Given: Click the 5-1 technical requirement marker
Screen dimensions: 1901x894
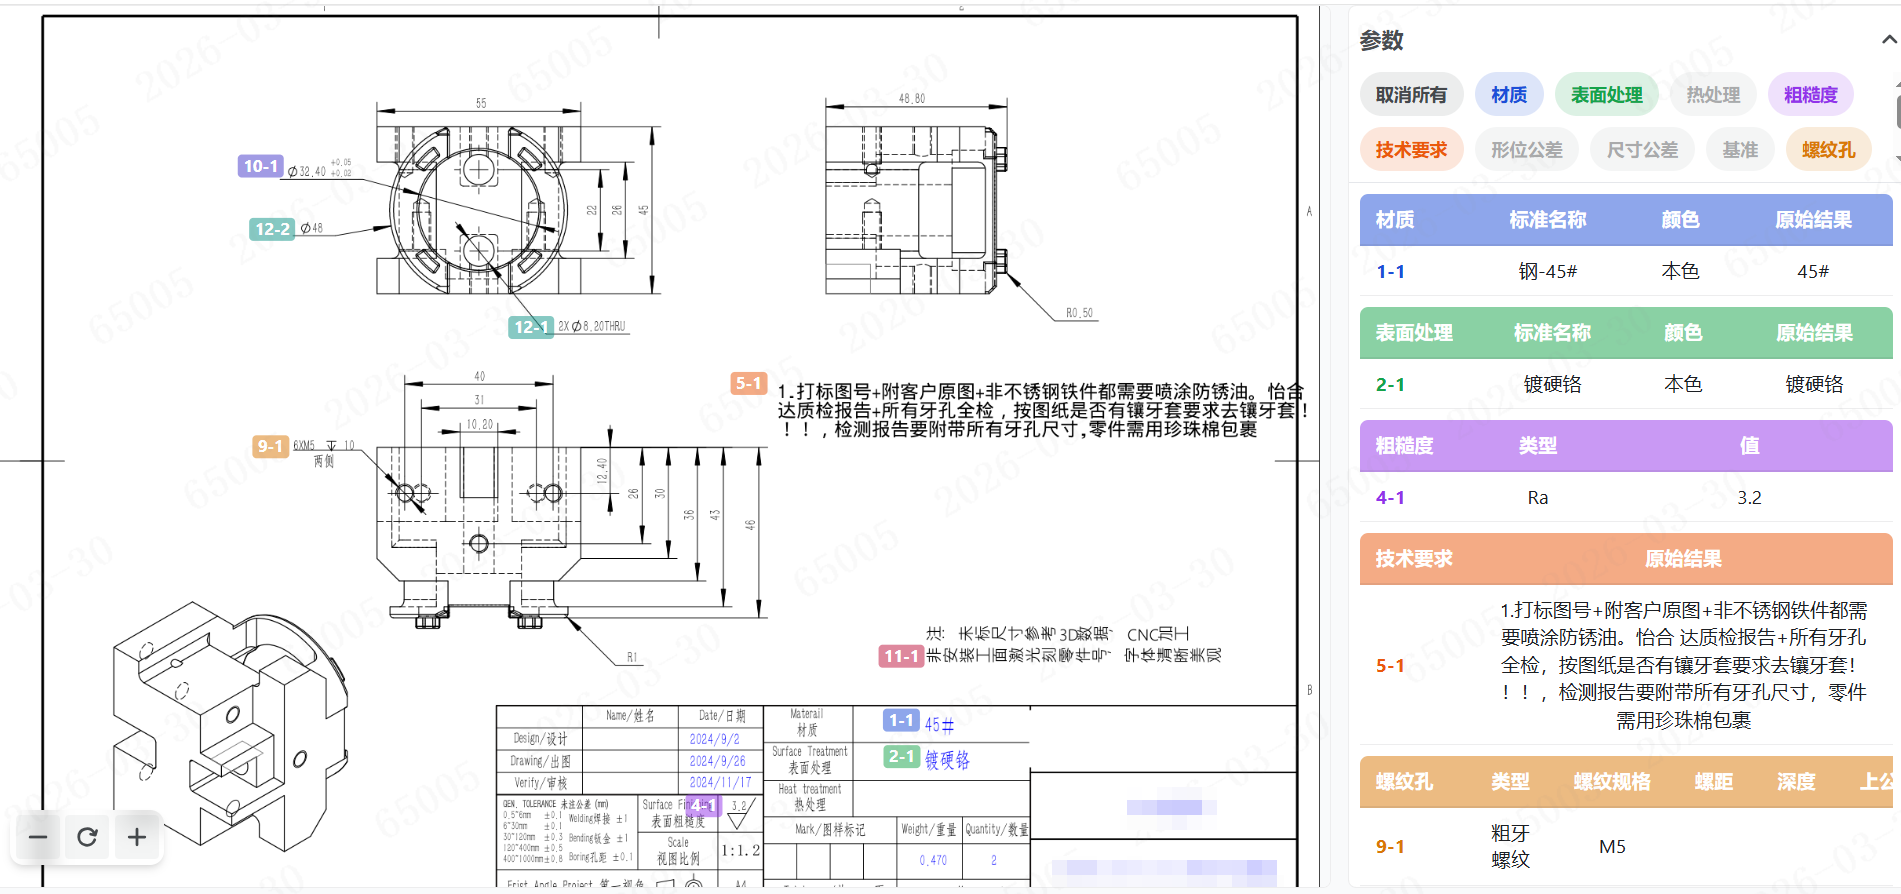Looking at the screenshot, I should coord(749,383).
